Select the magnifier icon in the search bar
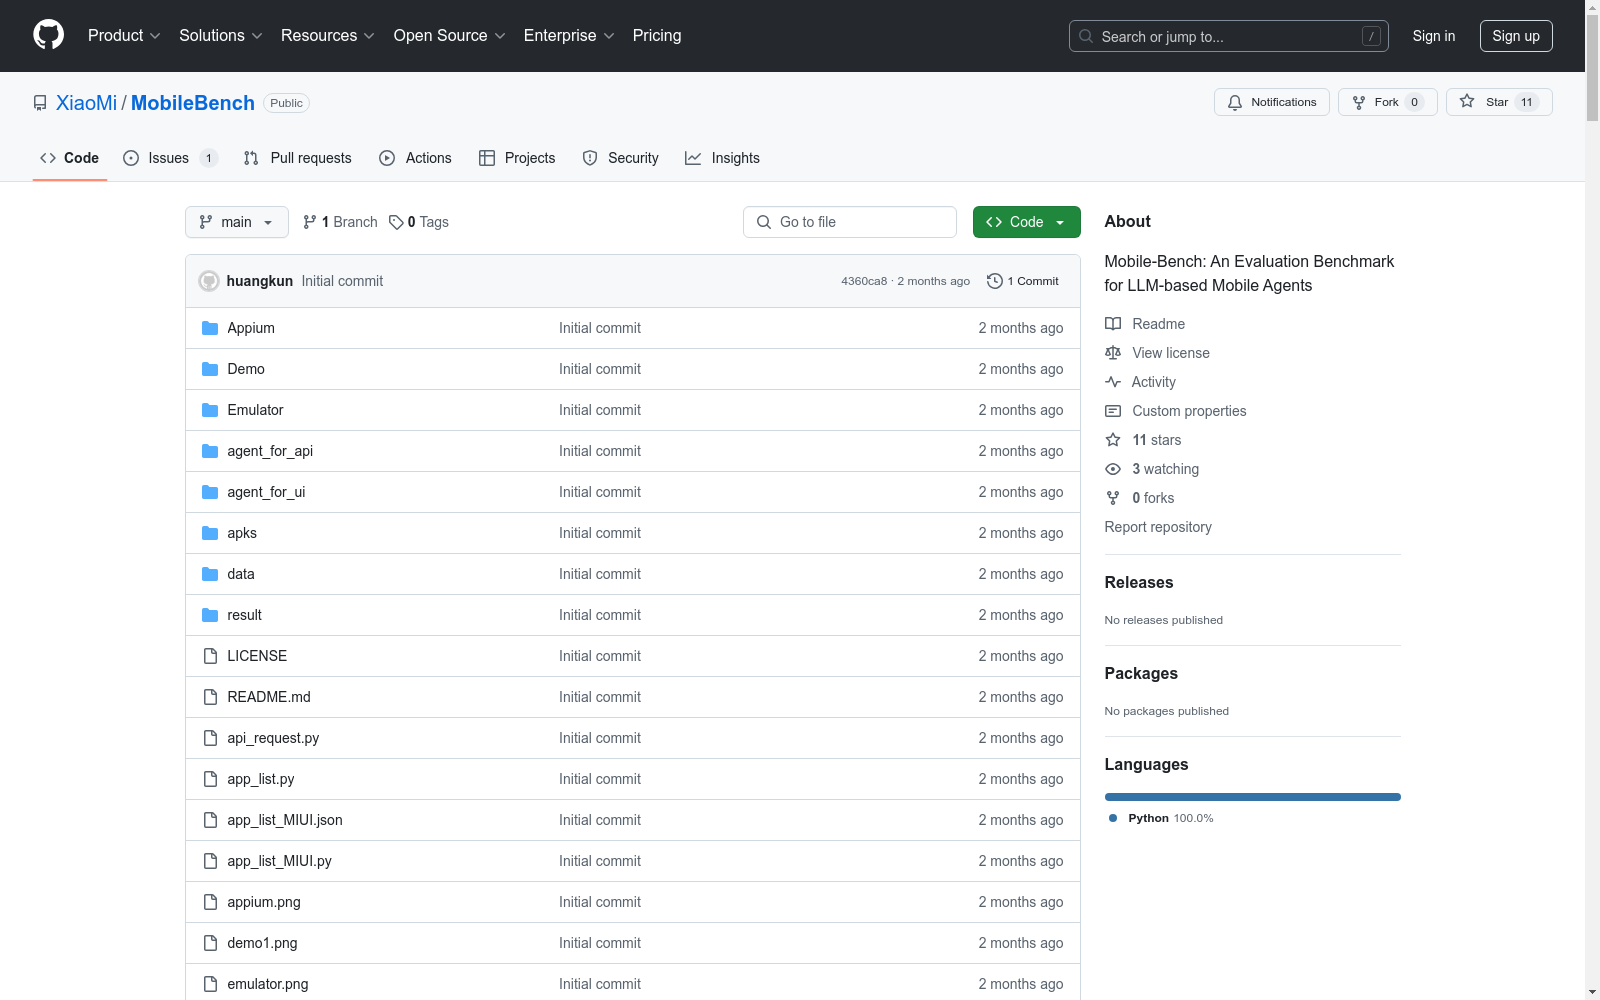The height and width of the screenshot is (1000, 1600). 1086,36
